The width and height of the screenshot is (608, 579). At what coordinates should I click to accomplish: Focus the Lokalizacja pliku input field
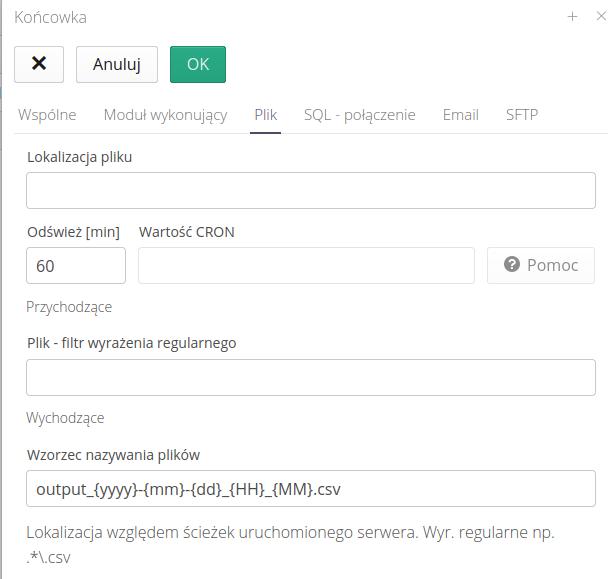pyautogui.click(x=311, y=190)
